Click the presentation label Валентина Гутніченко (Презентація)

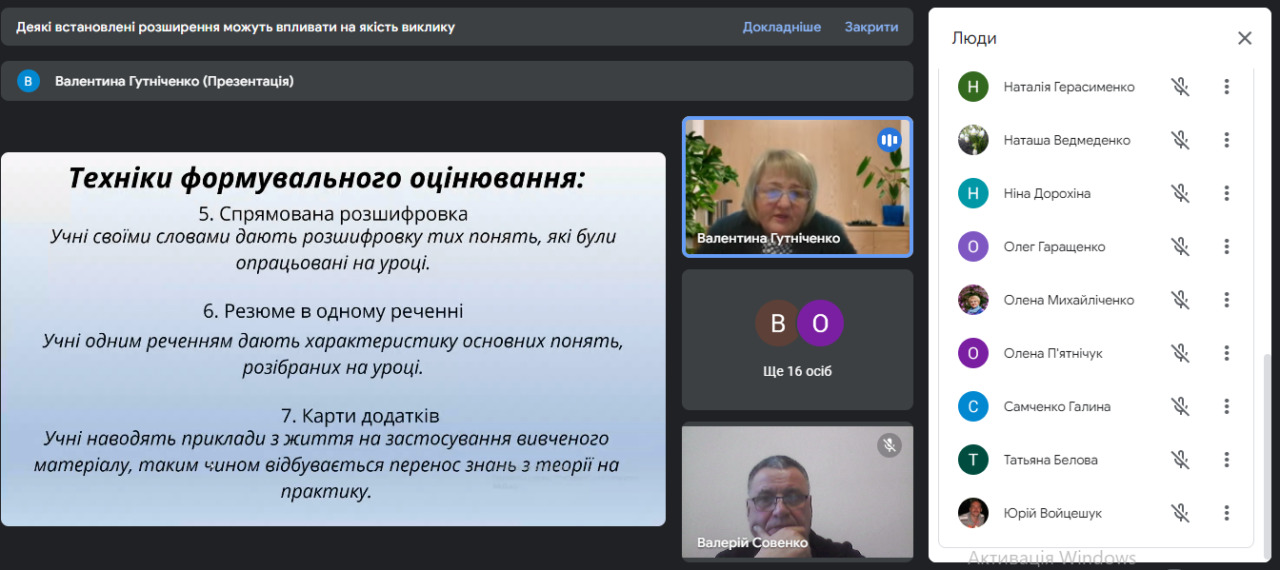pyautogui.click(x=174, y=81)
